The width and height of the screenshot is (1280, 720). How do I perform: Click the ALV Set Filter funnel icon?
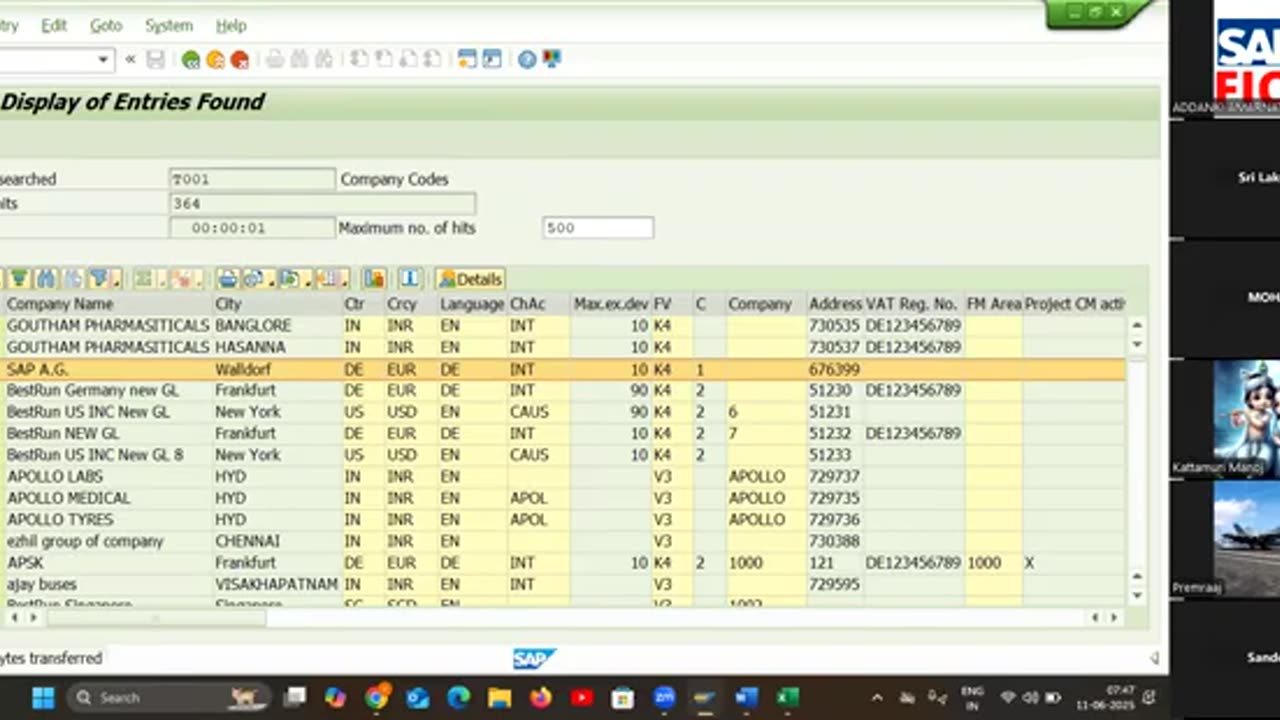click(x=98, y=279)
